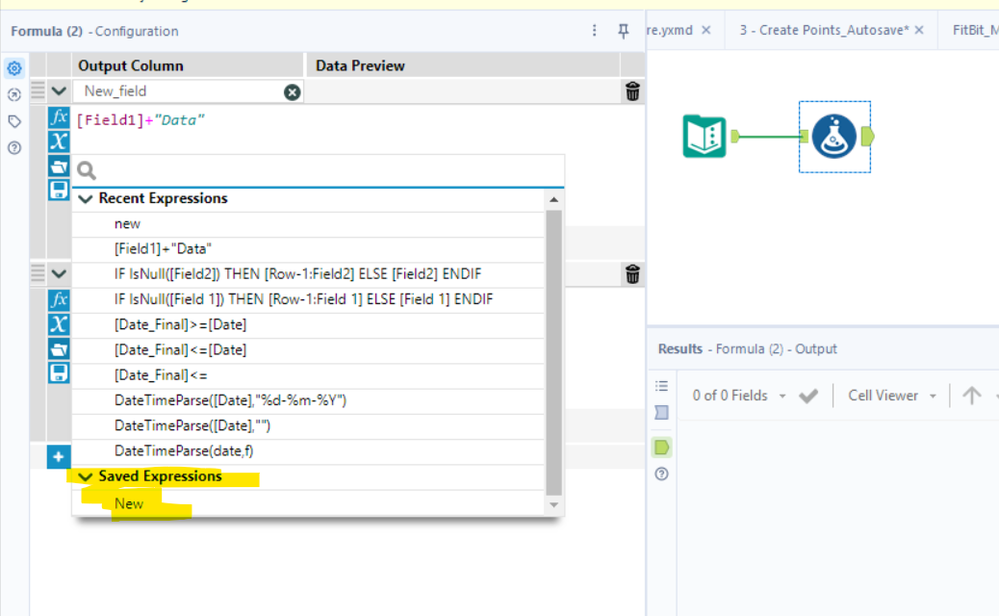Open the 0 of 0 Fields dropdown
This screenshot has width=999, height=616.
point(739,396)
